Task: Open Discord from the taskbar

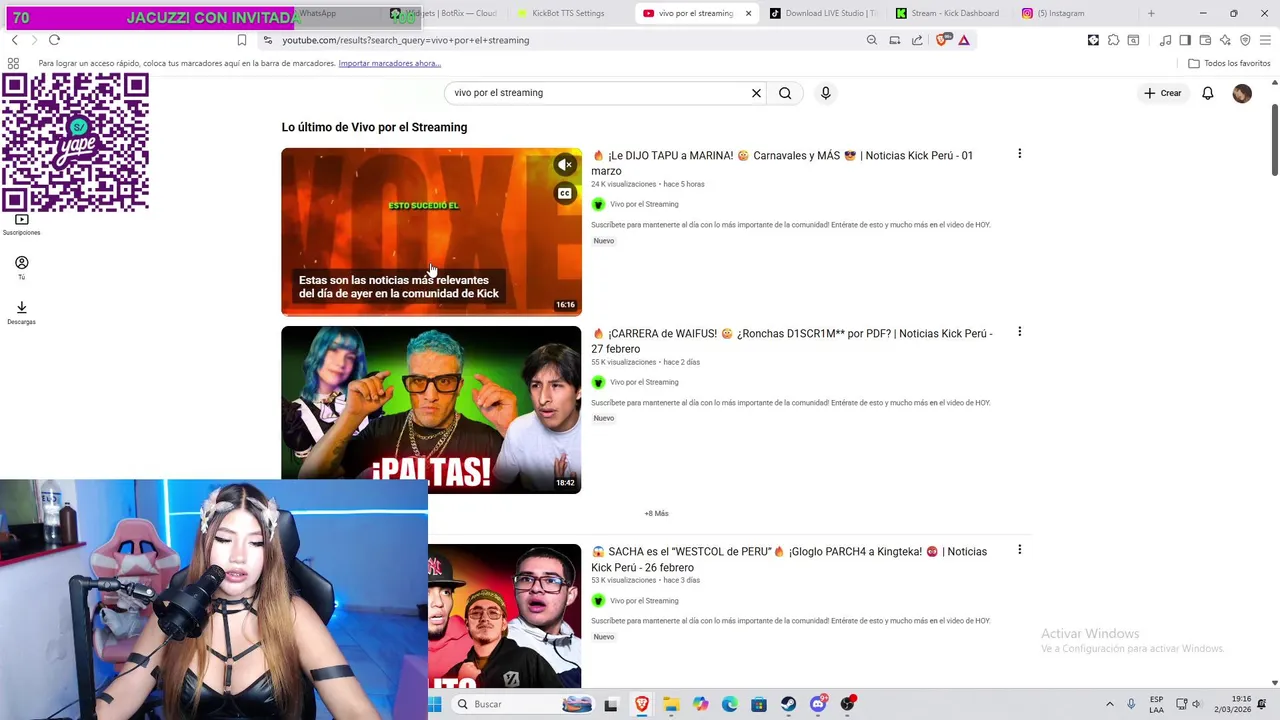Action: pos(818,704)
